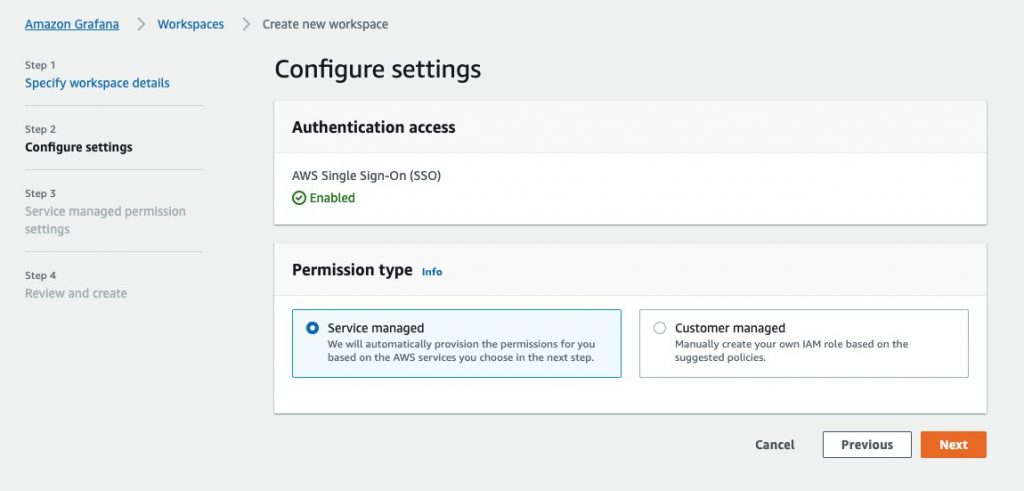Open Info link beside Permission type

pos(432,272)
